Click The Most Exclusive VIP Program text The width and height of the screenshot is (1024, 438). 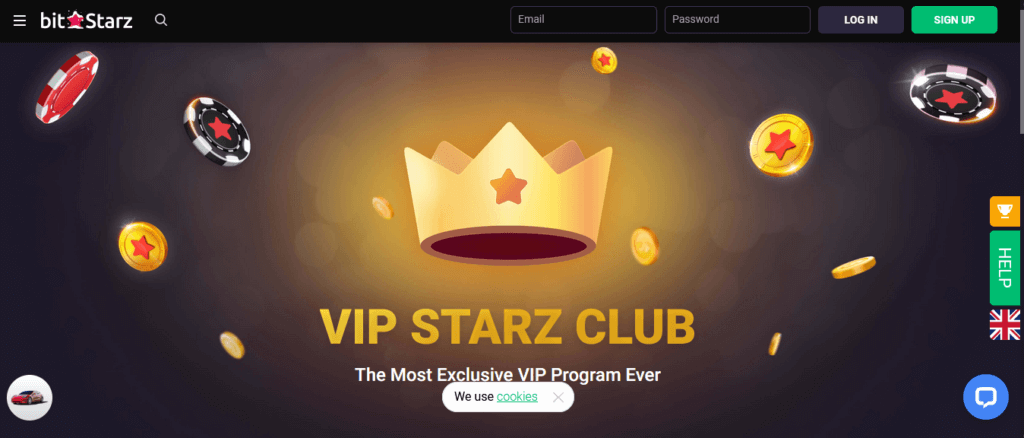(507, 375)
